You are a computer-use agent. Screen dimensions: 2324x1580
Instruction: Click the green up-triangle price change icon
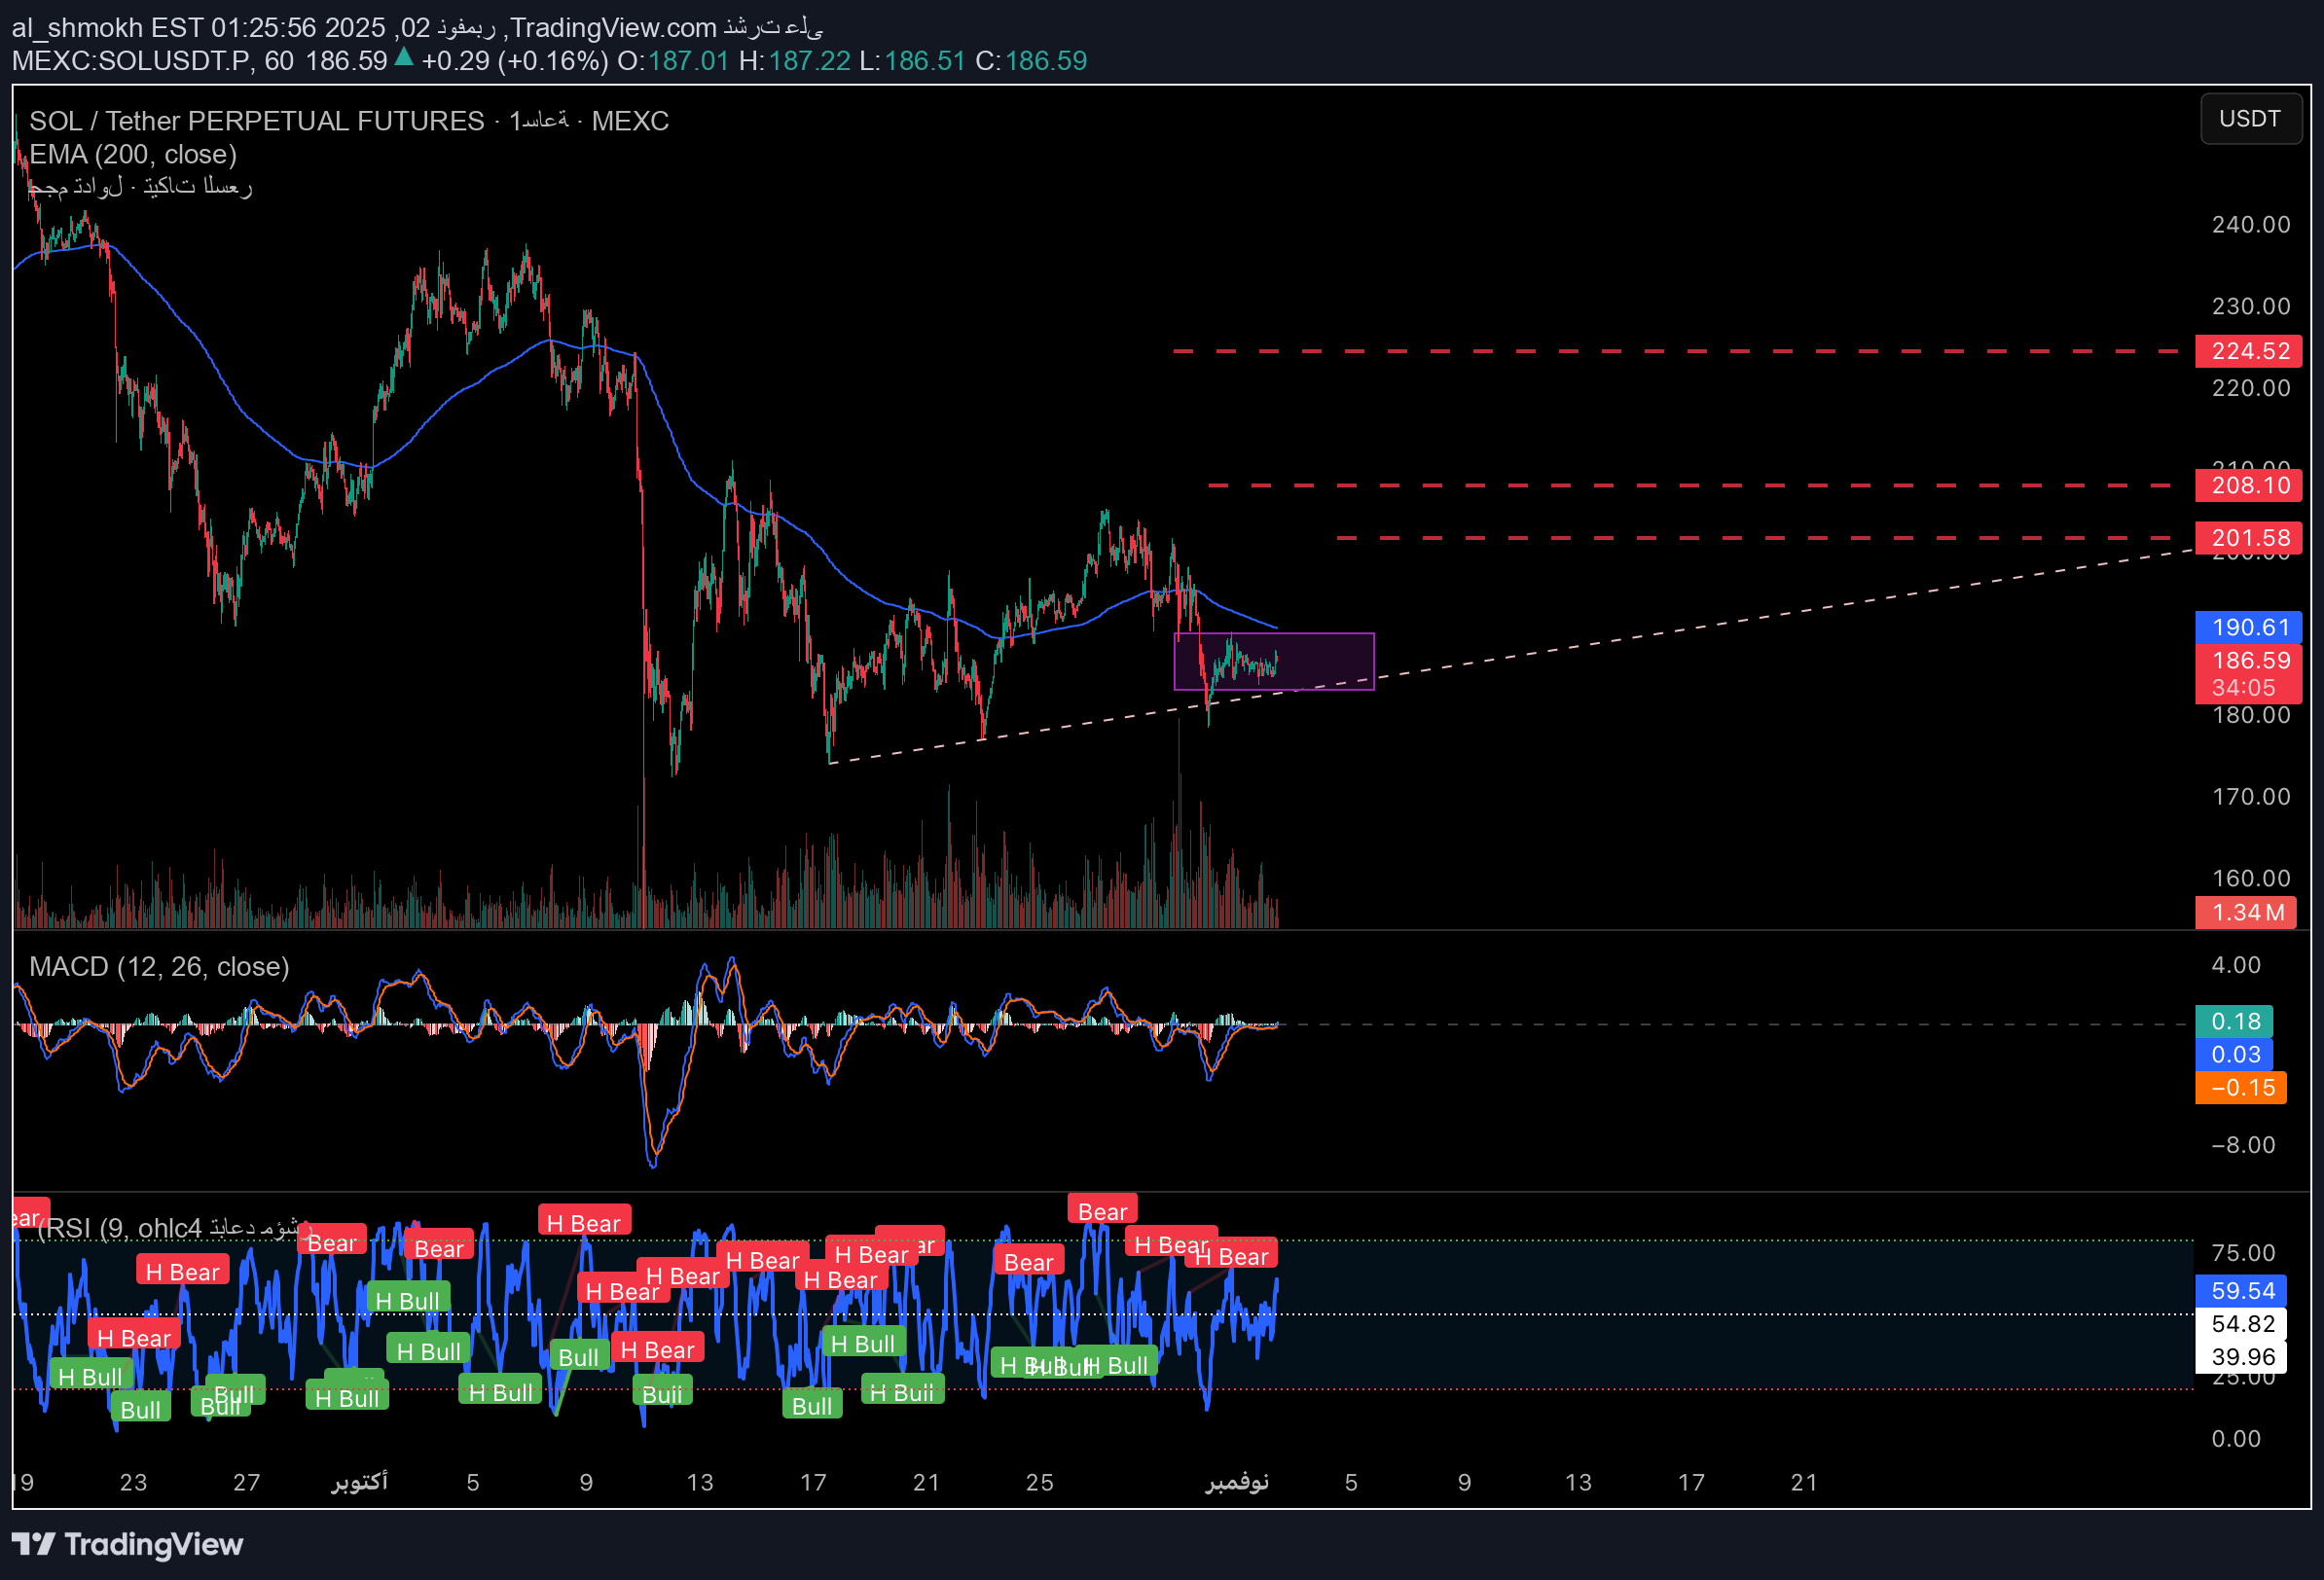point(404,58)
